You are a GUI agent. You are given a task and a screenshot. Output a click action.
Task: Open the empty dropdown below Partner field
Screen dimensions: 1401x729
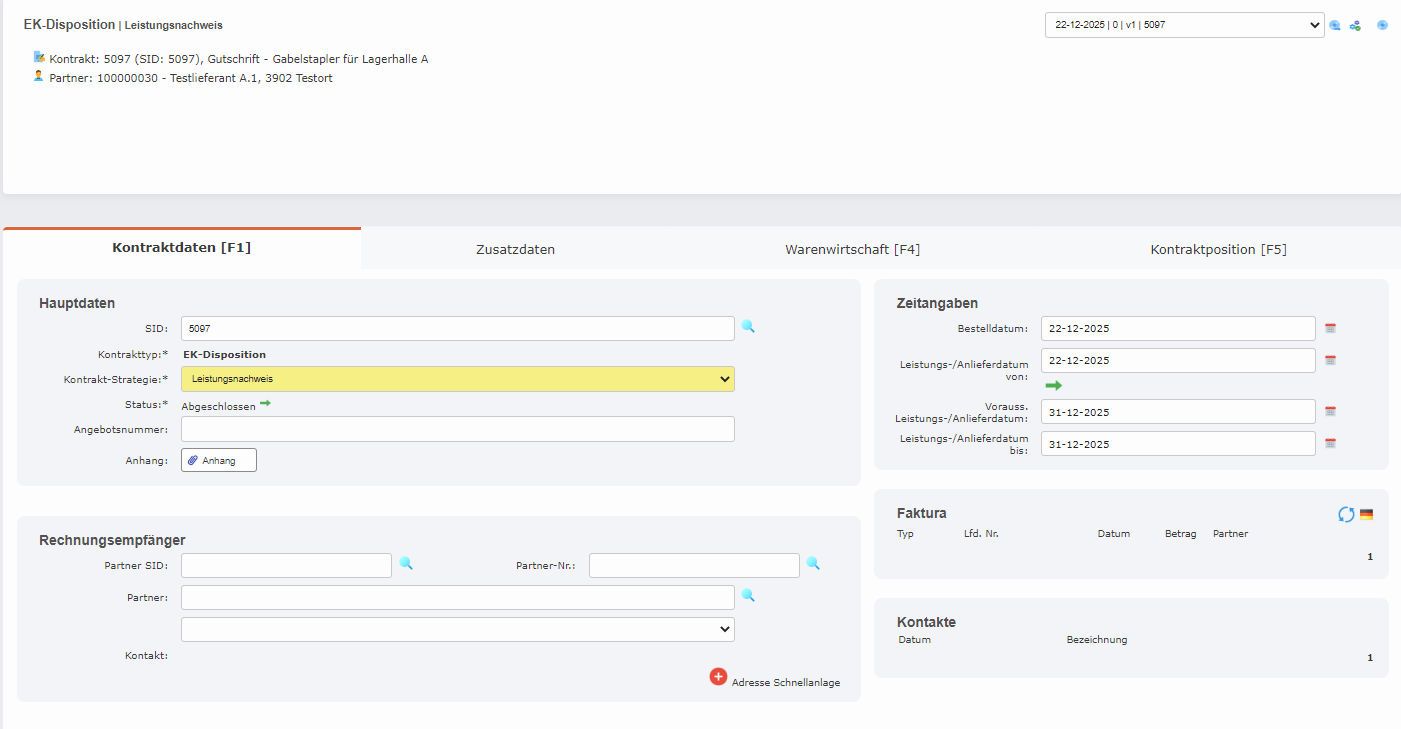(x=457, y=629)
